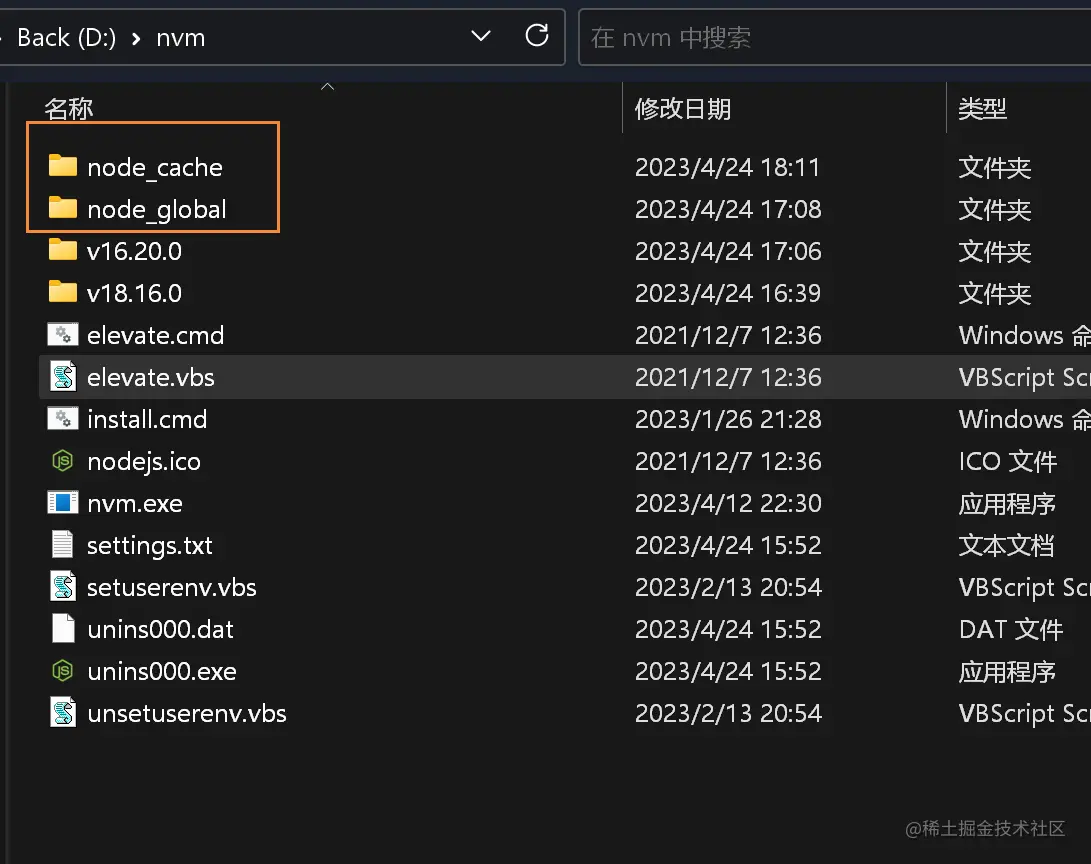Click the date 2023/4/24 17:08
This screenshot has width=1091, height=864.
[728, 209]
